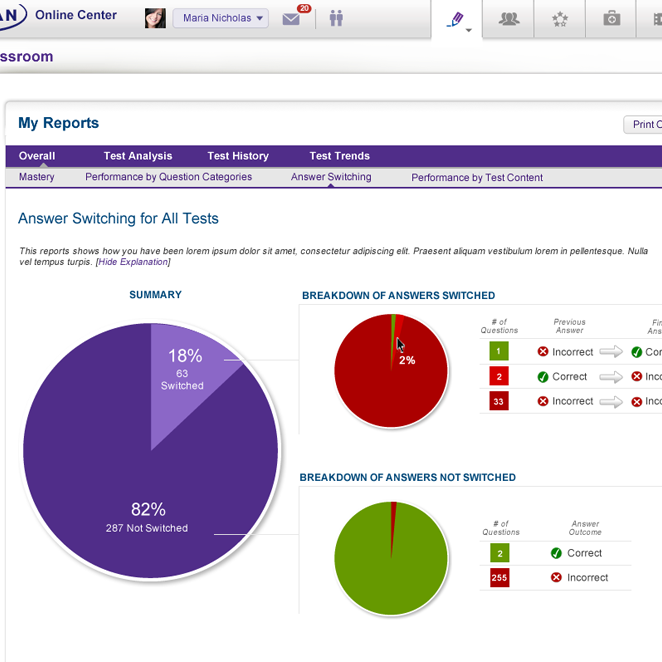Open the Test Trends tab
Viewport: 662px width, 662px height.
339,156
